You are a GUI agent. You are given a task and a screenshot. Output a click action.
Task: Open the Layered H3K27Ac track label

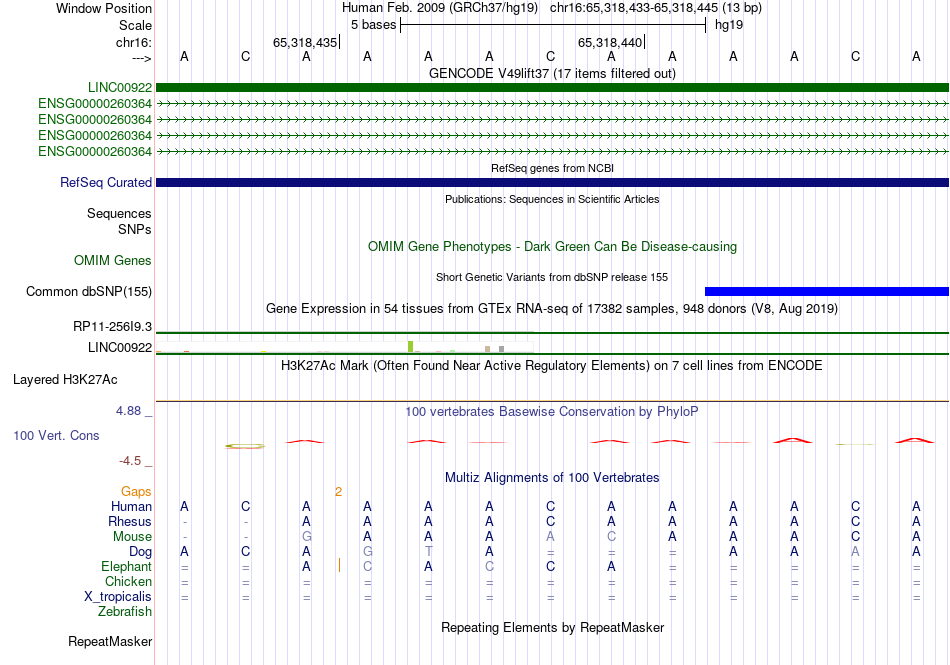coord(65,380)
